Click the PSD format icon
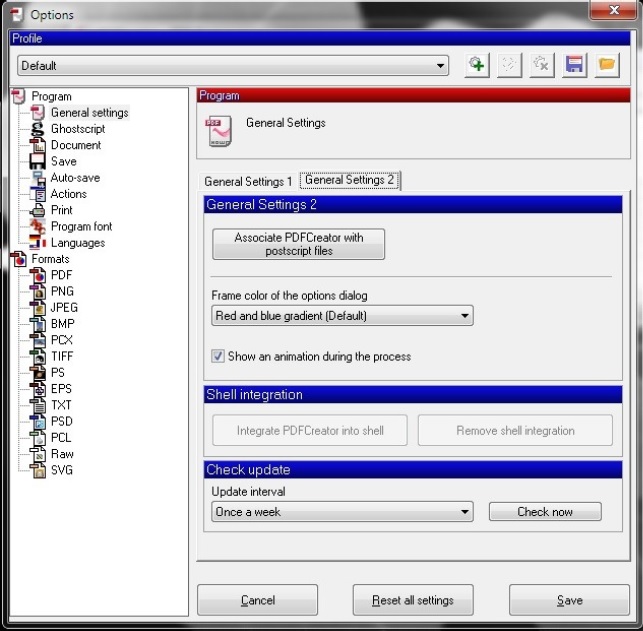643x631 pixels. pyautogui.click(x=37, y=421)
